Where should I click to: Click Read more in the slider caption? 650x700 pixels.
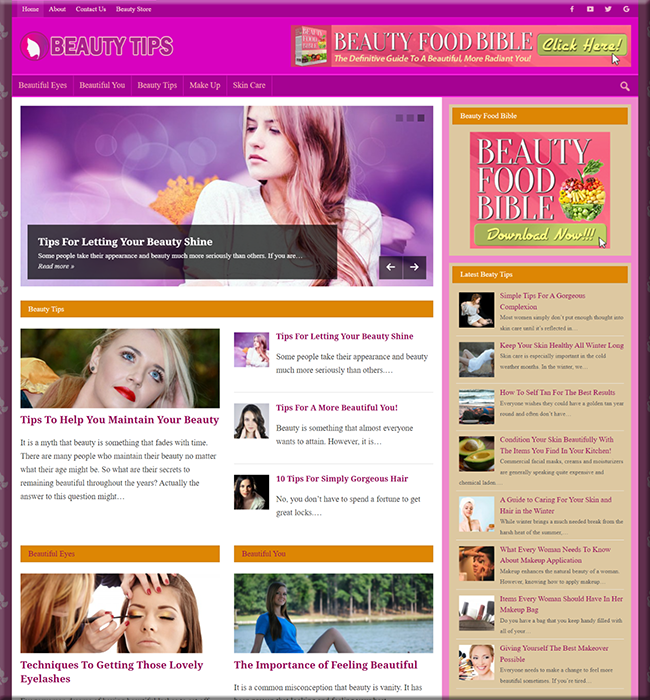click(x=56, y=267)
